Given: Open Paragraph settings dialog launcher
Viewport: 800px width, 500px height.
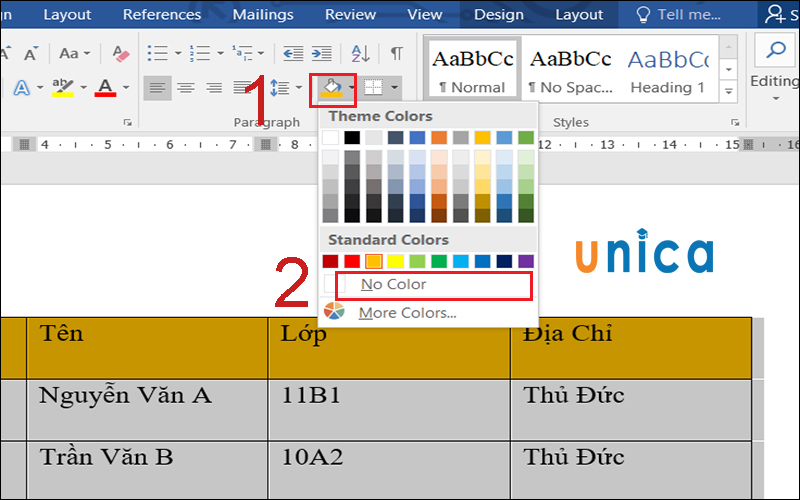Looking at the screenshot, I should [128, 122].
